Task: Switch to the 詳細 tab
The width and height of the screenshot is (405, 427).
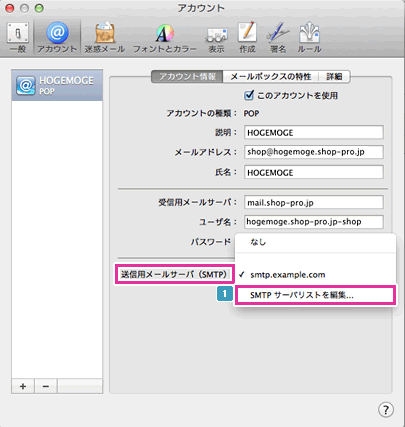Action: (334, 77)
